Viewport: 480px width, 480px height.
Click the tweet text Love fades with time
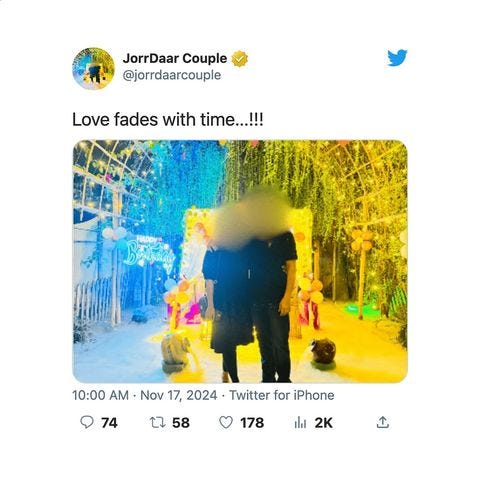(168, 119)
